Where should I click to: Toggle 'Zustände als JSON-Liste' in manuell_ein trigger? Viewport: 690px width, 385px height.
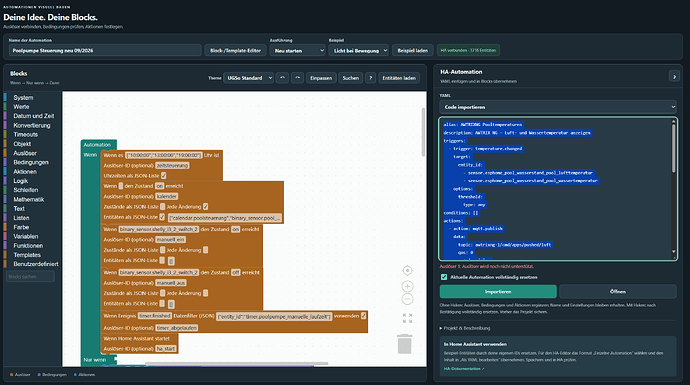162,250
